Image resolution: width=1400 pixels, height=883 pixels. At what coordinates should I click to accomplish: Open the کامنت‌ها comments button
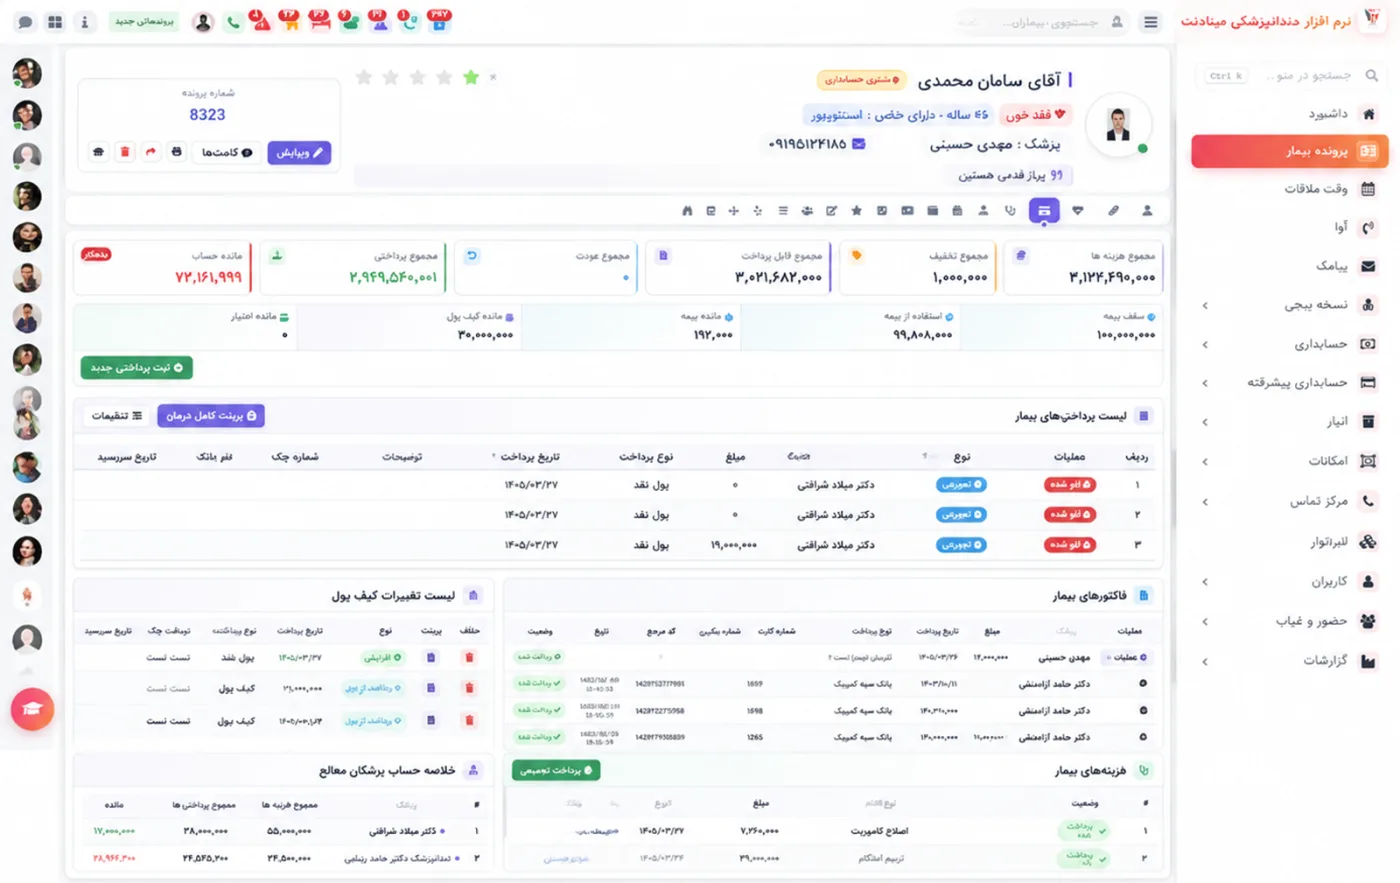(x=227, y=152)
